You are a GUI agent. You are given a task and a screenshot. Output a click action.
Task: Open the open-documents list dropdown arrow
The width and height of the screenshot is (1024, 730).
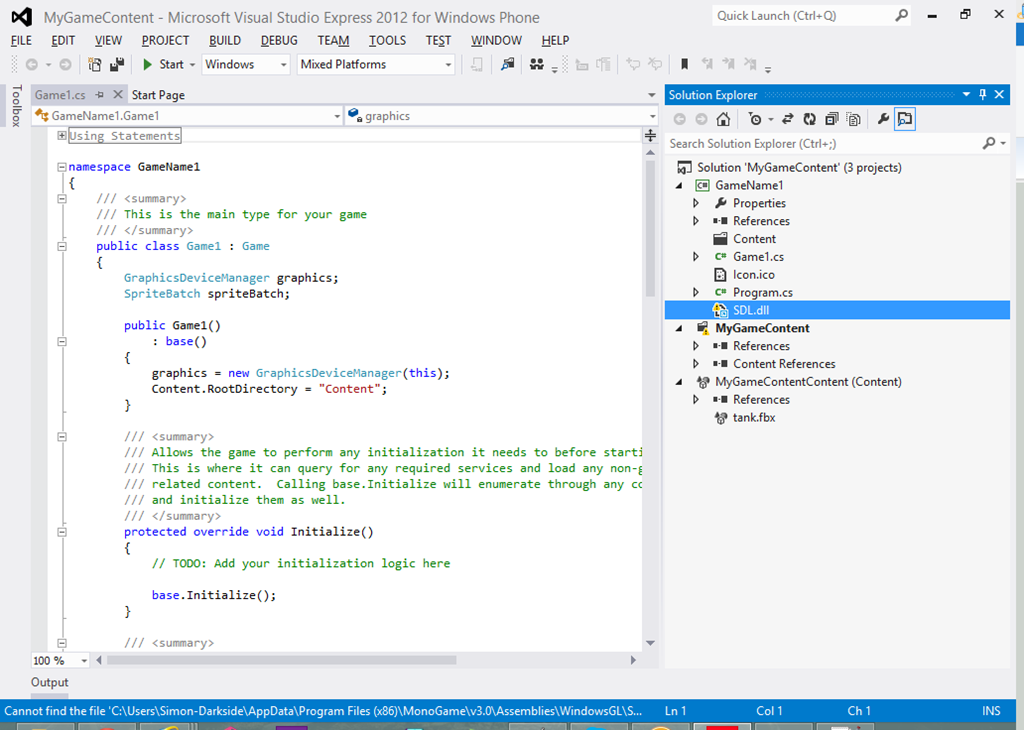point(651,95)
